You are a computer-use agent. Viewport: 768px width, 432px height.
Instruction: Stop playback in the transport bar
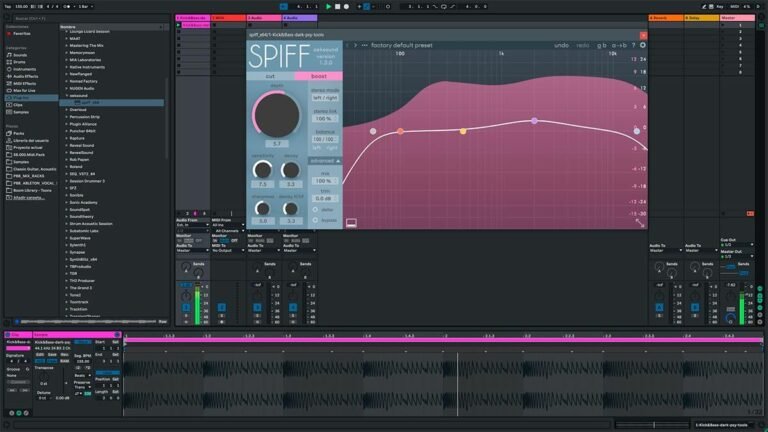tap(337, 6)
